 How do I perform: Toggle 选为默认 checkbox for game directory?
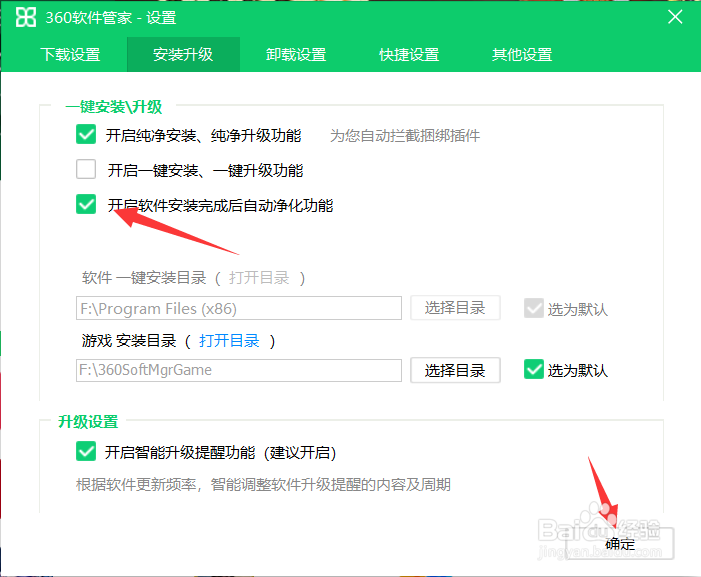point(534,370)
